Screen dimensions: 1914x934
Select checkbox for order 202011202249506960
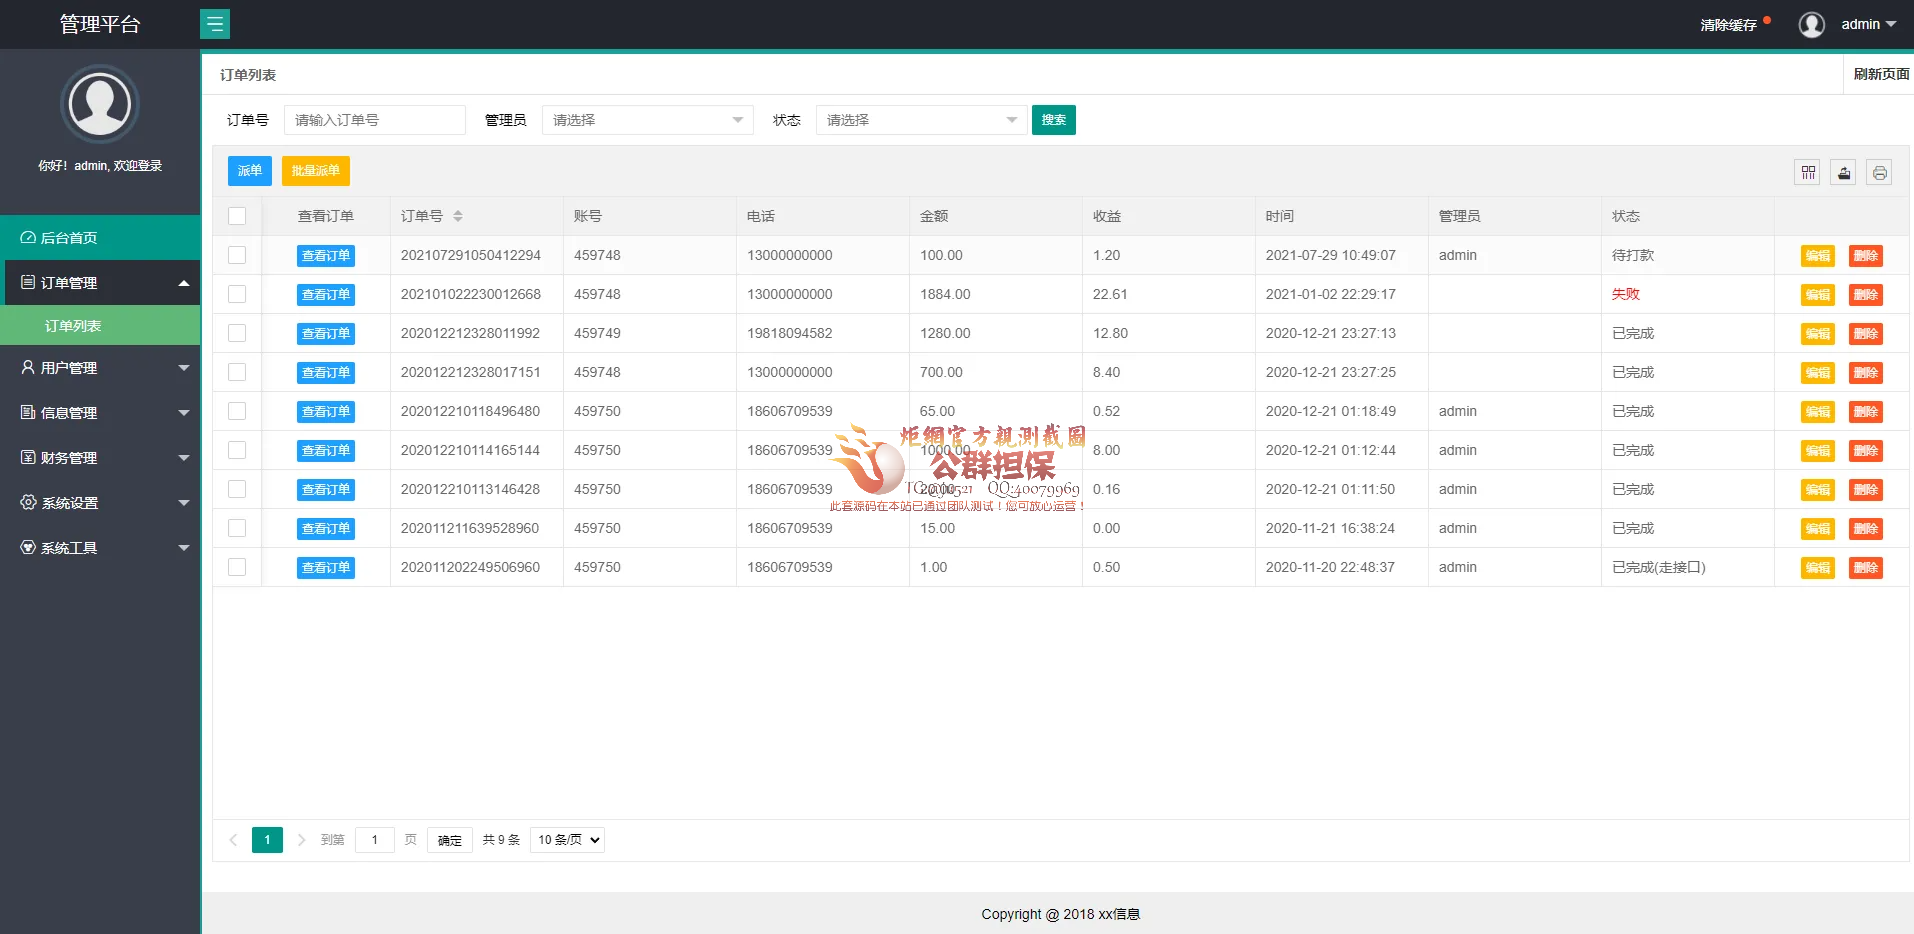point(237,567)
